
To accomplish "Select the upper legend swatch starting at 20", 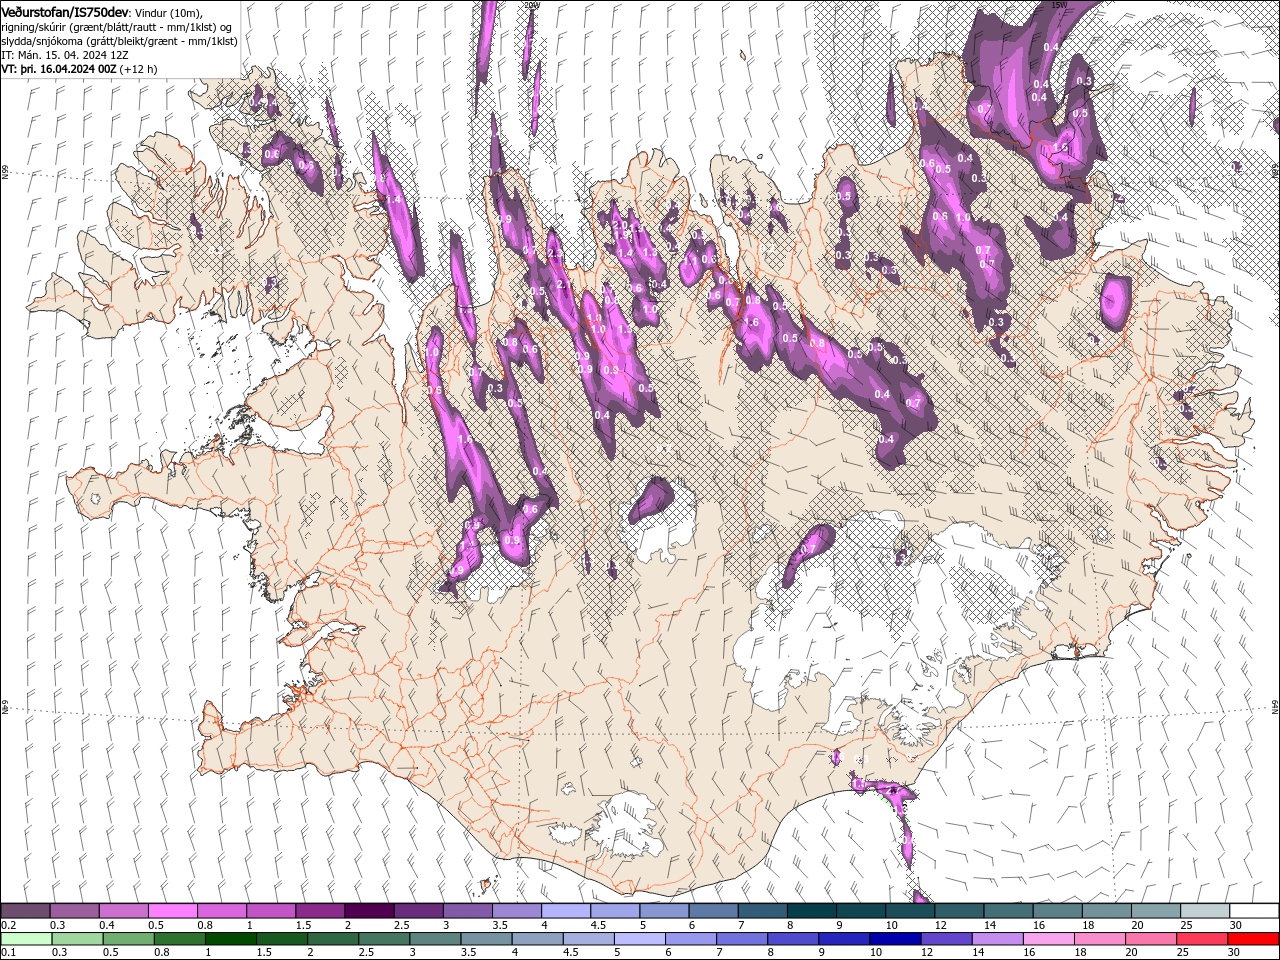I will click(1156, 911).
